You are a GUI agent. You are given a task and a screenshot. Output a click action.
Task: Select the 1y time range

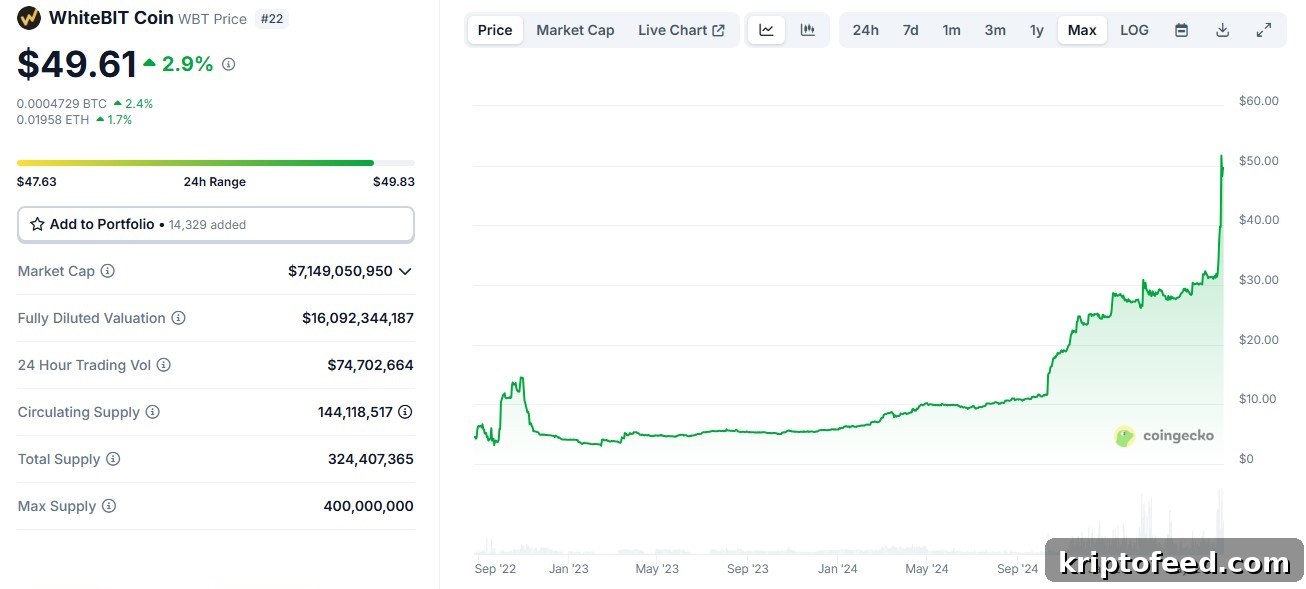coord(1037,30)
